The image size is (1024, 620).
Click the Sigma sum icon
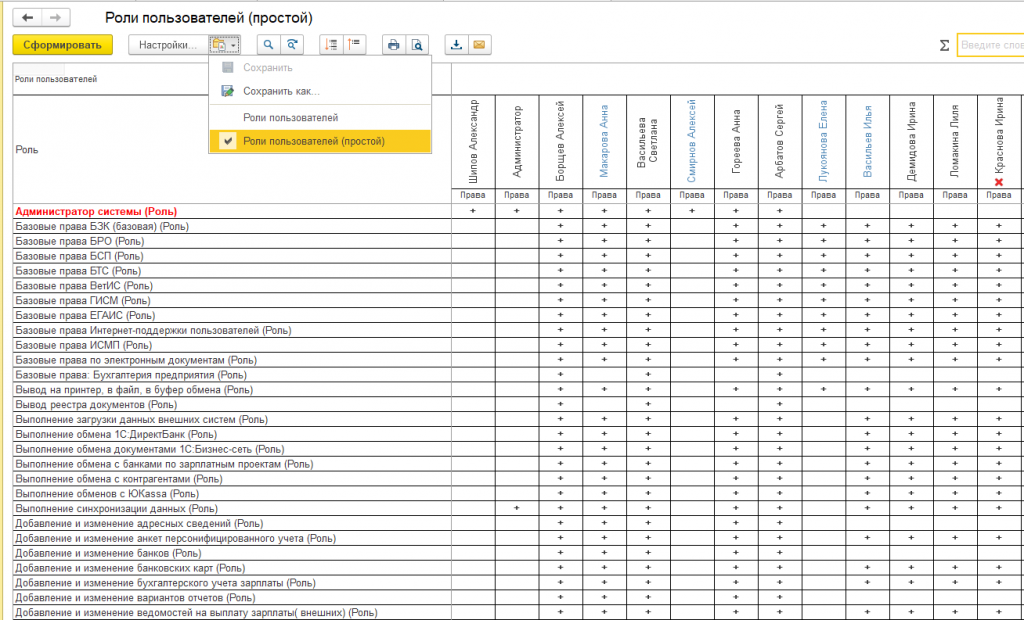click(x=944, y=45)
